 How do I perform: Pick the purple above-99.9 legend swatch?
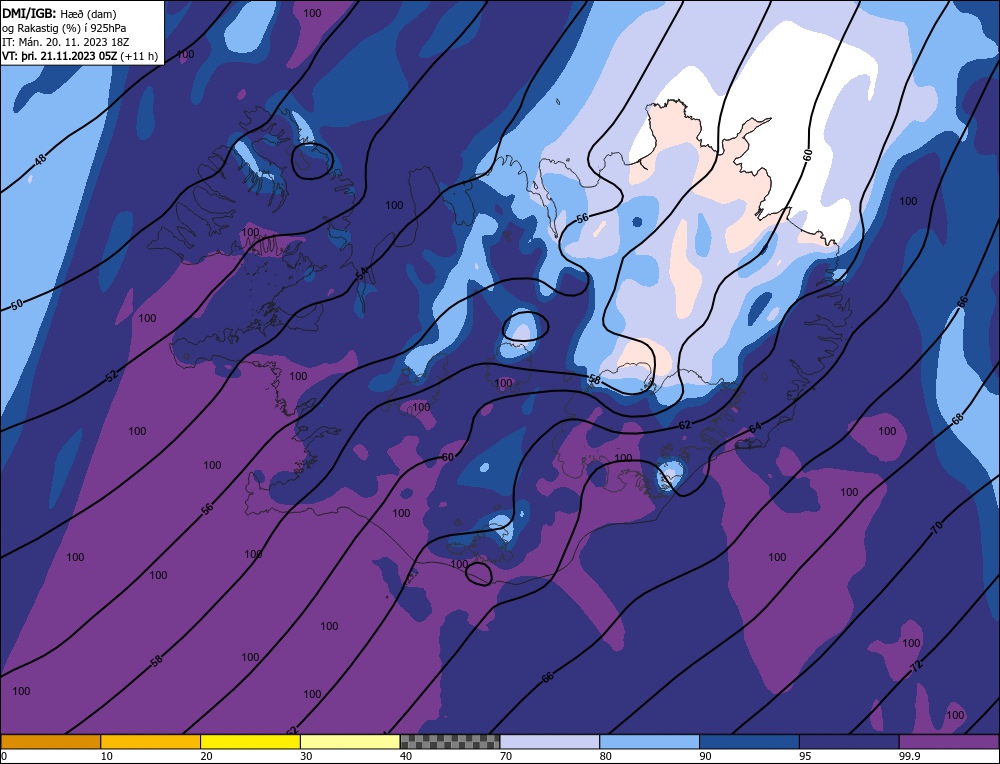click(949, 741)
